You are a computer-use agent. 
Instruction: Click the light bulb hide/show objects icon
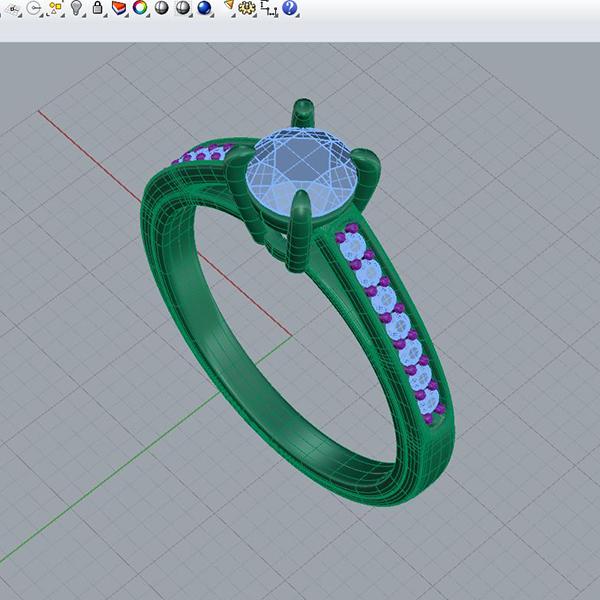pyautogui.click(x=77, y=8)
